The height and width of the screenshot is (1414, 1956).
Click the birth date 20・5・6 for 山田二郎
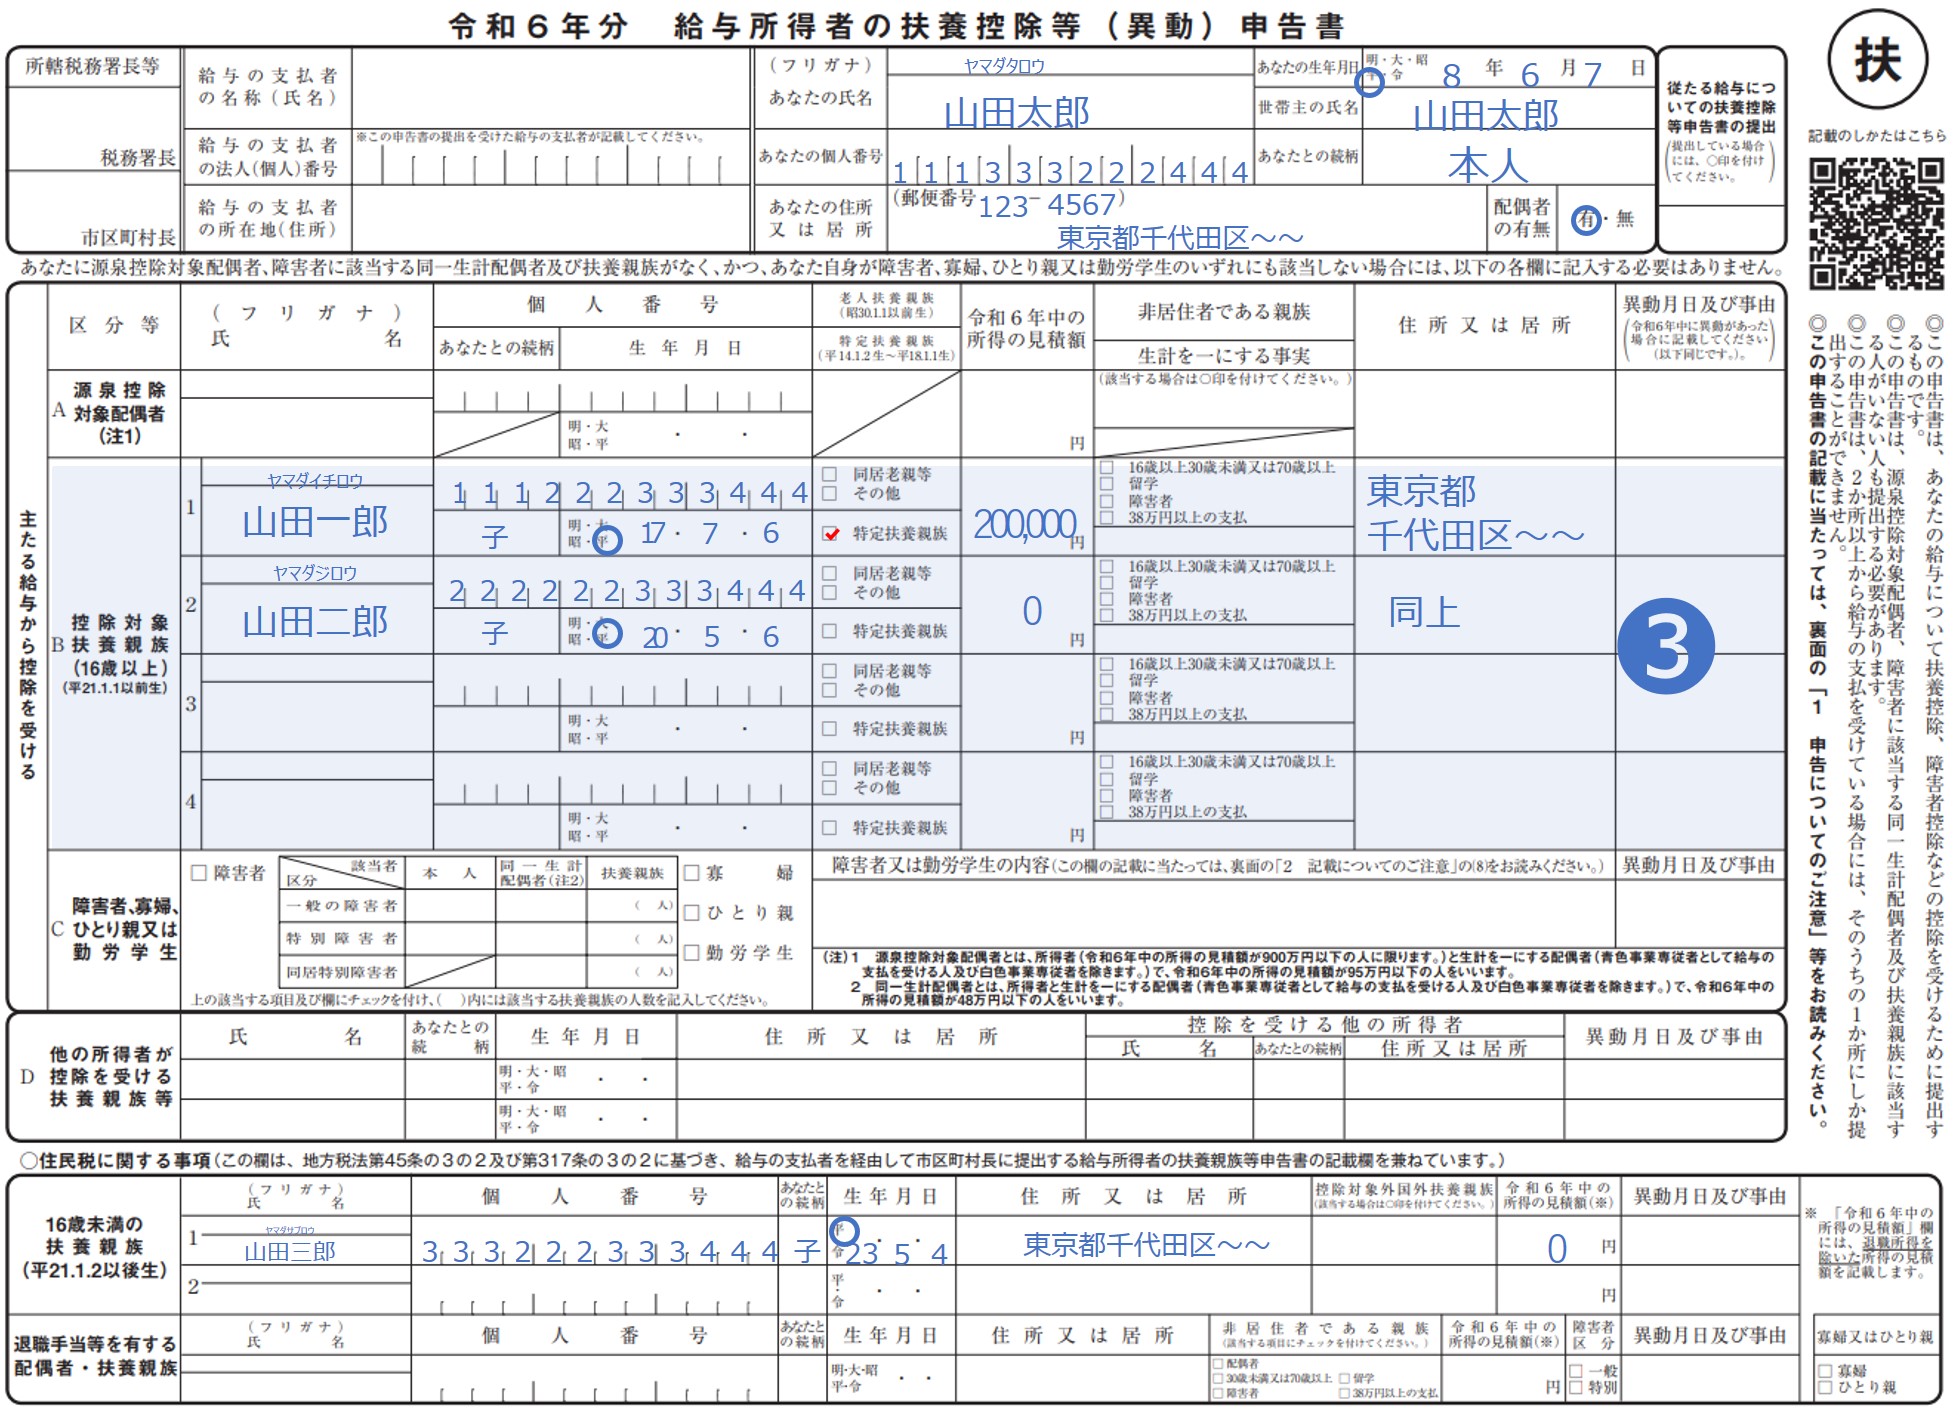(x=710, y=637)
